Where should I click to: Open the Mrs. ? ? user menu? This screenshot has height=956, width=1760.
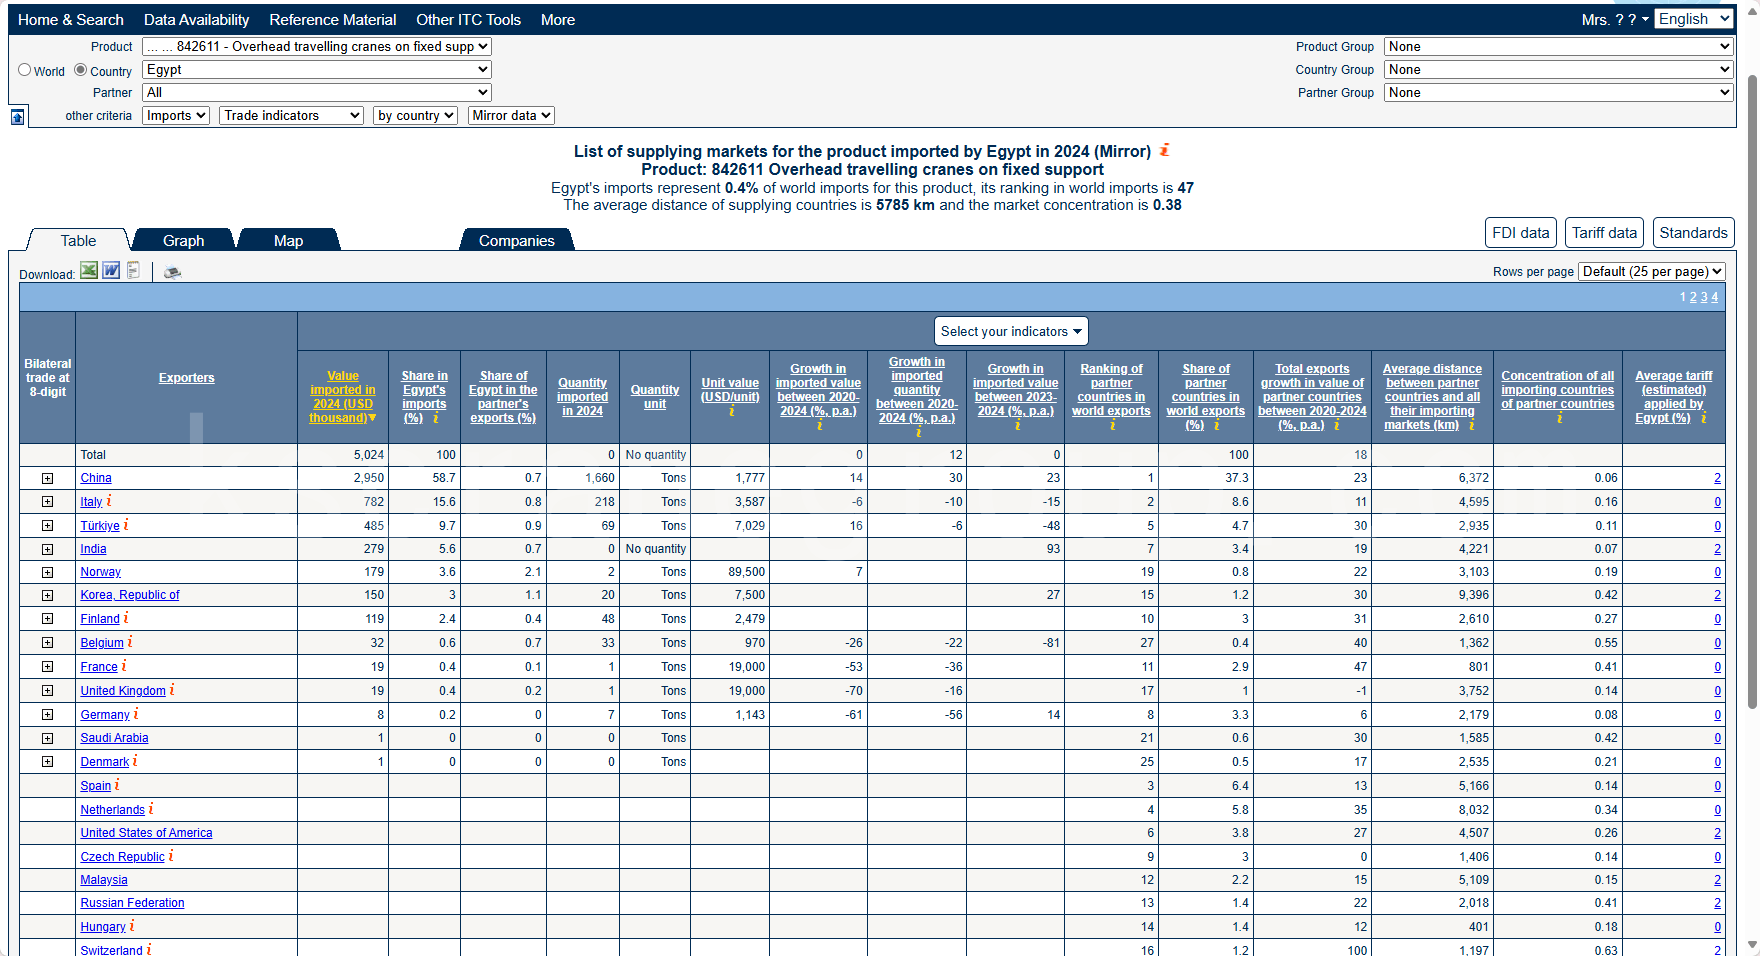1615,20
